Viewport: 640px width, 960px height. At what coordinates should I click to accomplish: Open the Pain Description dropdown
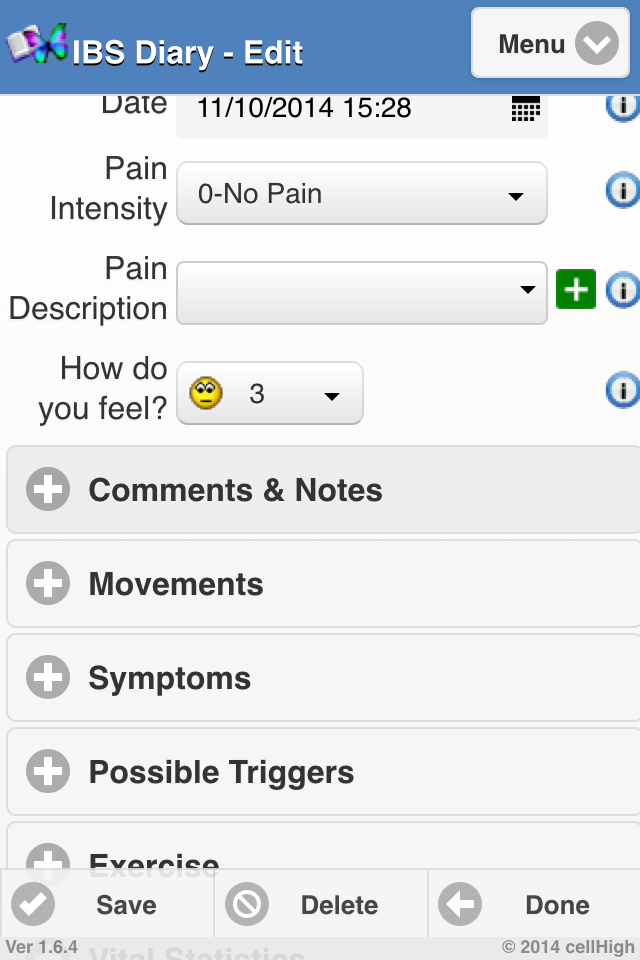coord(362,292)
